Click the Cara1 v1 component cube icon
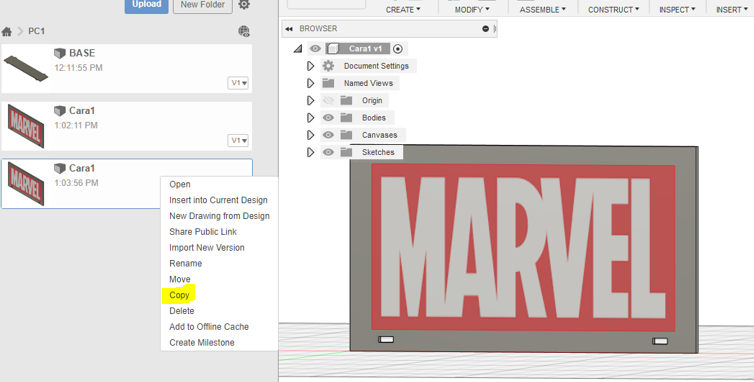This screenshot has height=382, width=754. 333,49
